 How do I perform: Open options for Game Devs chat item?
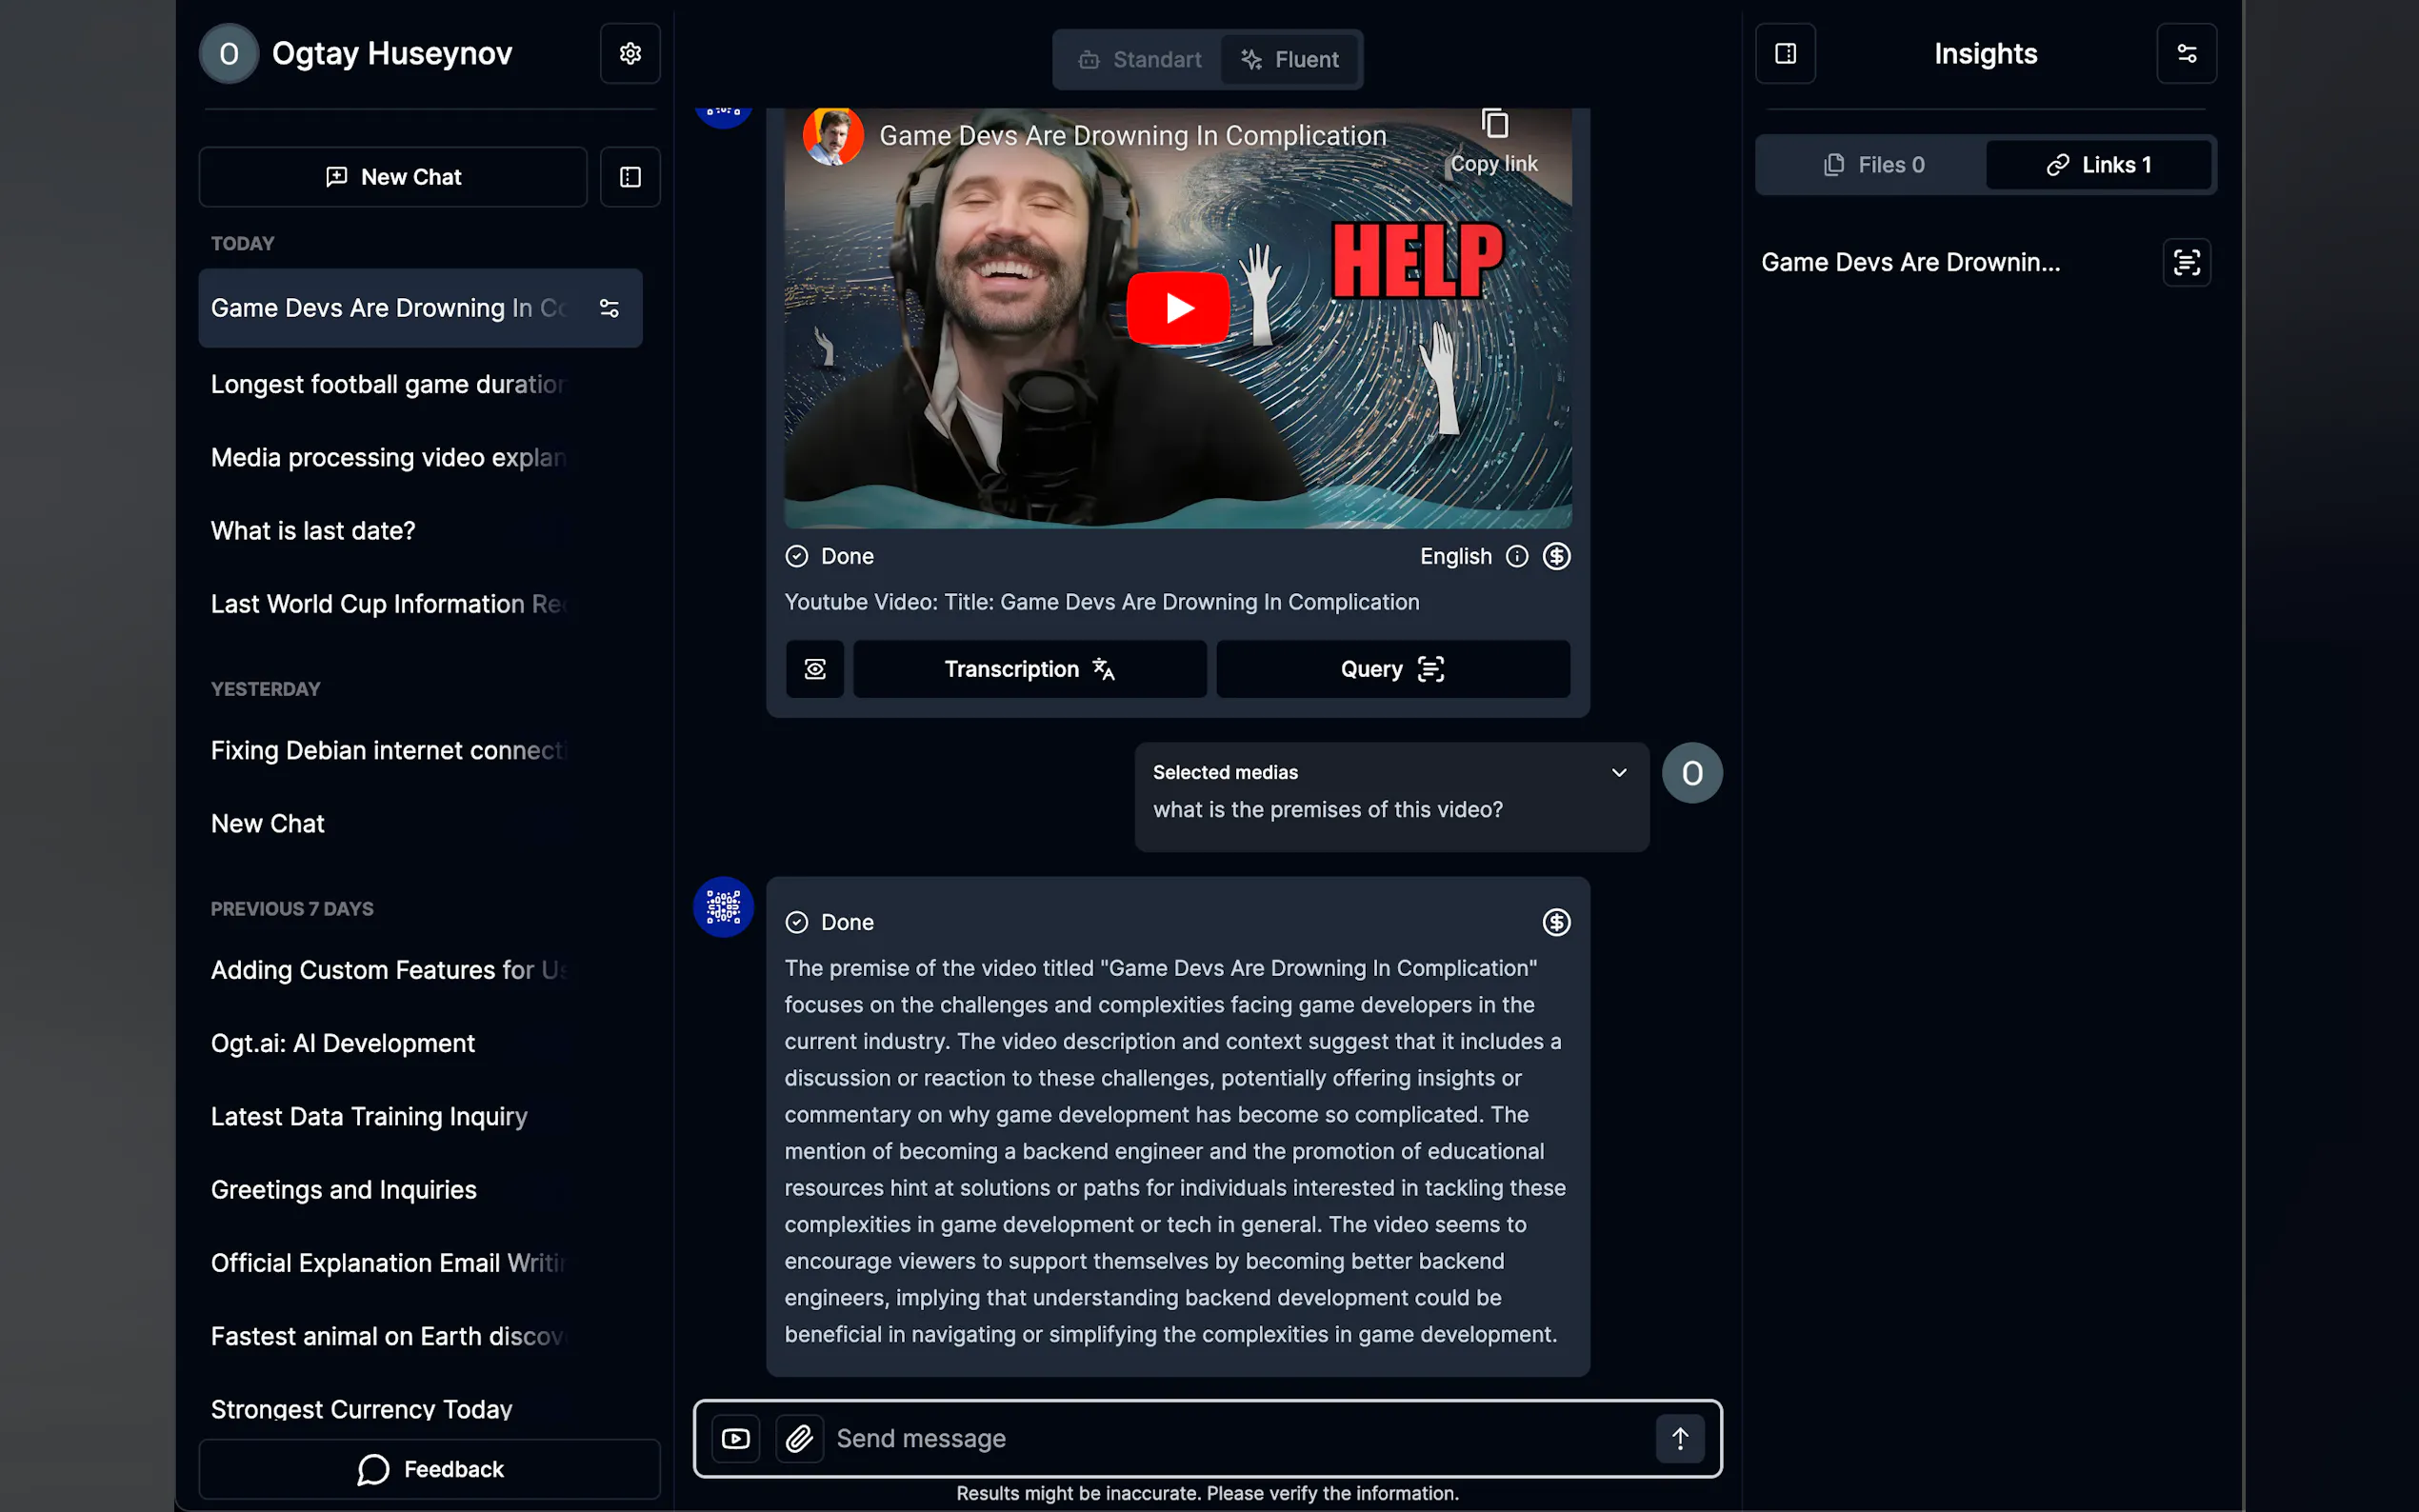click(x=609, y=308)
